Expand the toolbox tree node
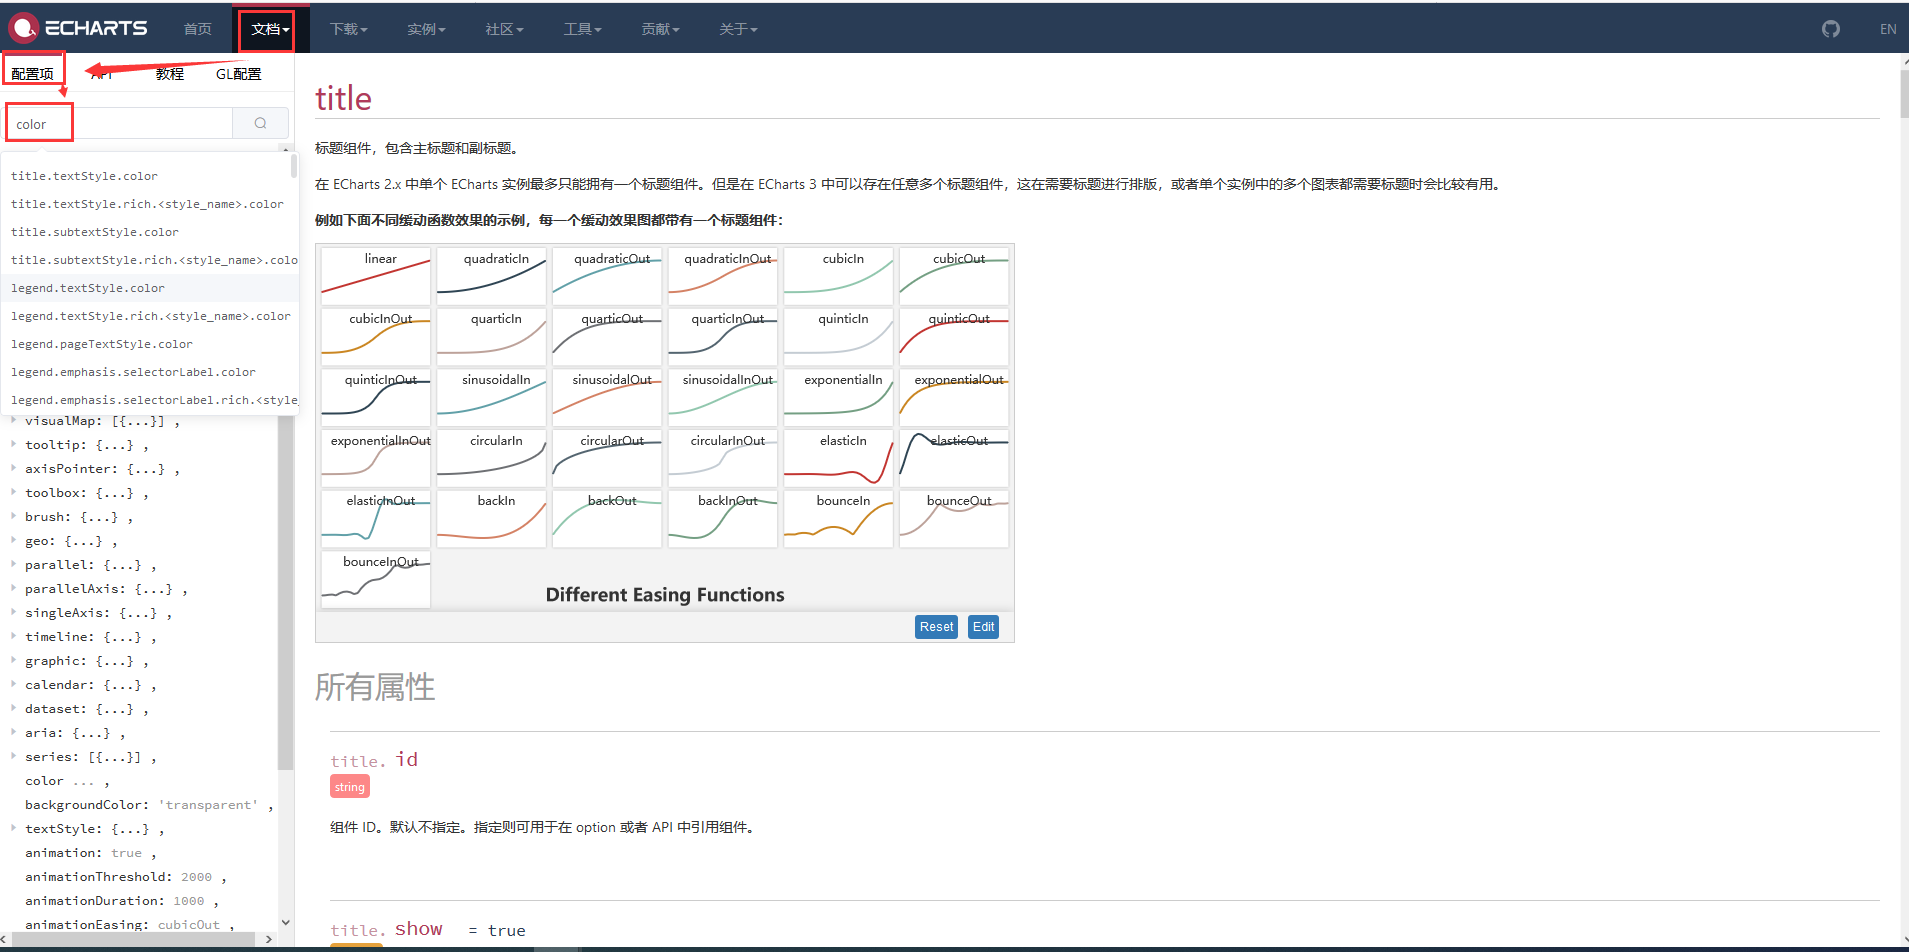This screenshot has width=1909, height=952. [13, 492]
